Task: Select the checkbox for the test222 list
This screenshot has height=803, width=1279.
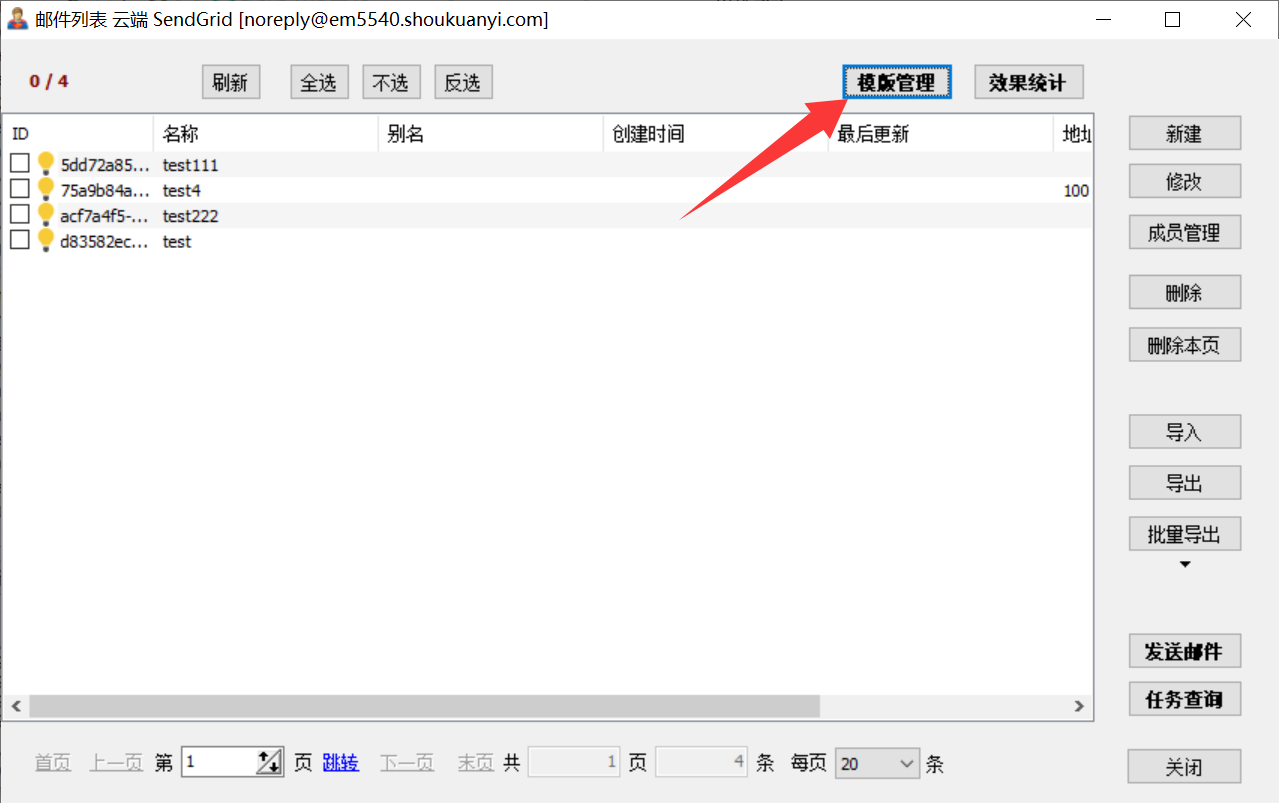Action: click(x=20, y=215)
